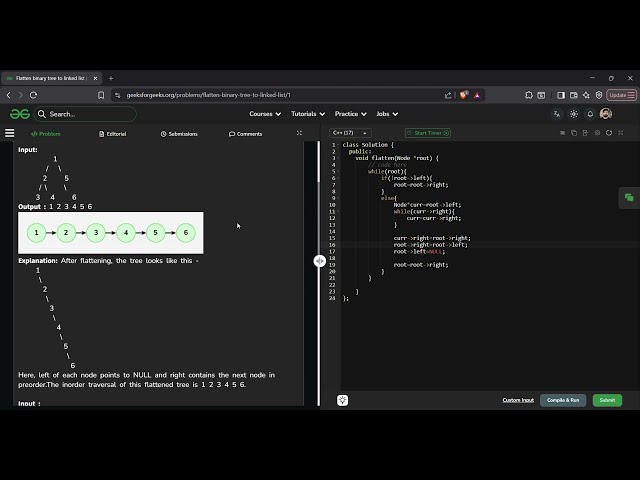
Task: Click the address bar URL
Action: [209, 95]
